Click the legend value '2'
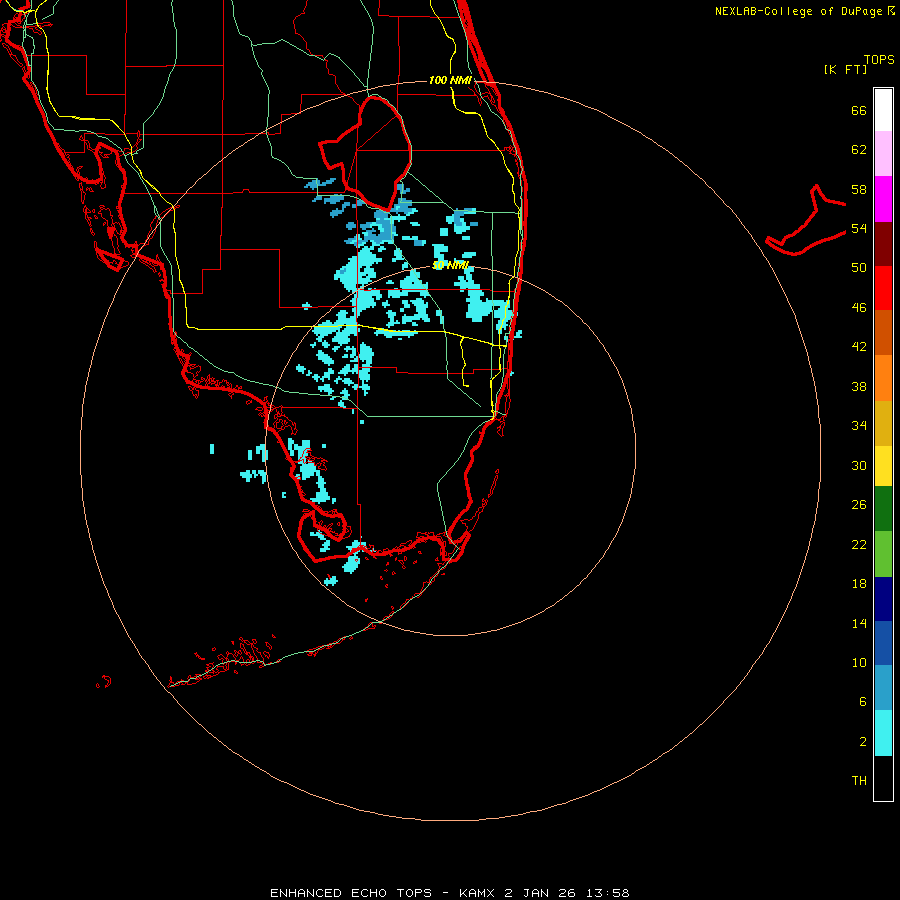The height and width of the screenshot is (900, 900). coord(863,742)
